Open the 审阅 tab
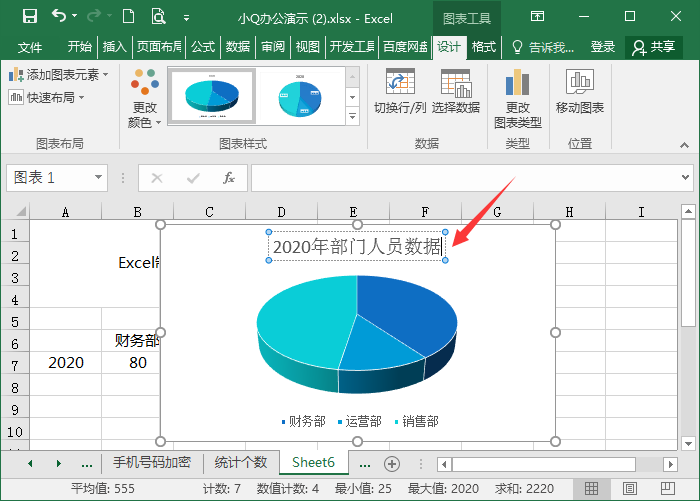700x501 pixels. 273,46
